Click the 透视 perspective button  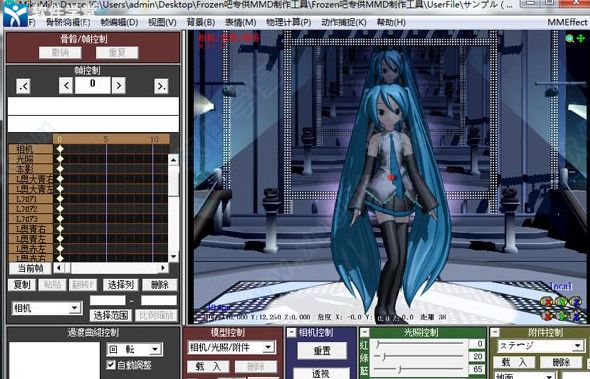(321, 373)
